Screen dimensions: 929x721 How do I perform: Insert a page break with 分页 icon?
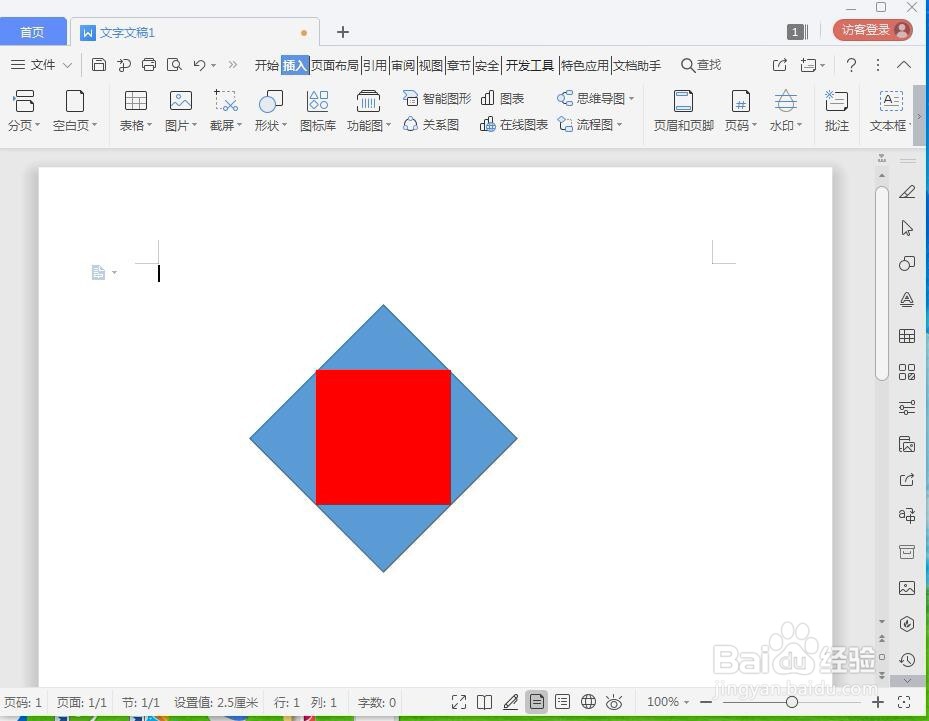pos(24,101)
